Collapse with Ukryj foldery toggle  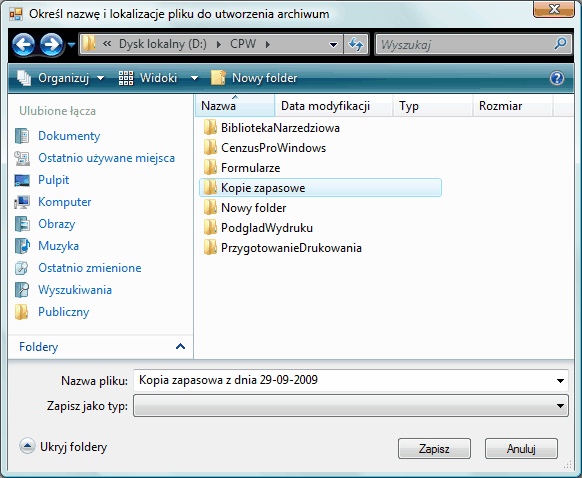[x=63, y=446]
